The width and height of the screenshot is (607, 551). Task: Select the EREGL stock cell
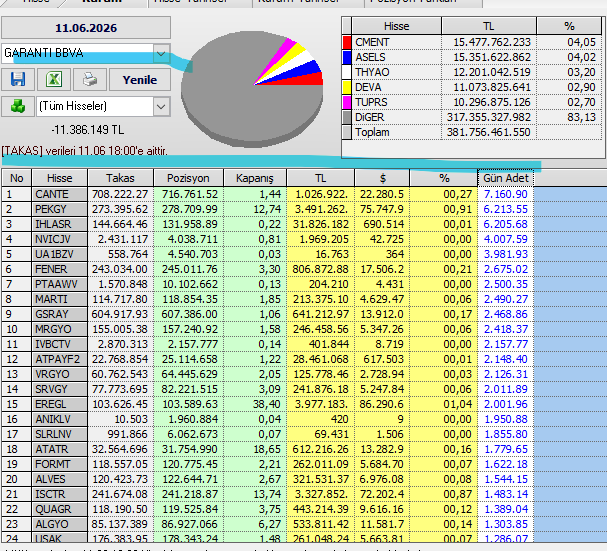point(60,404)
